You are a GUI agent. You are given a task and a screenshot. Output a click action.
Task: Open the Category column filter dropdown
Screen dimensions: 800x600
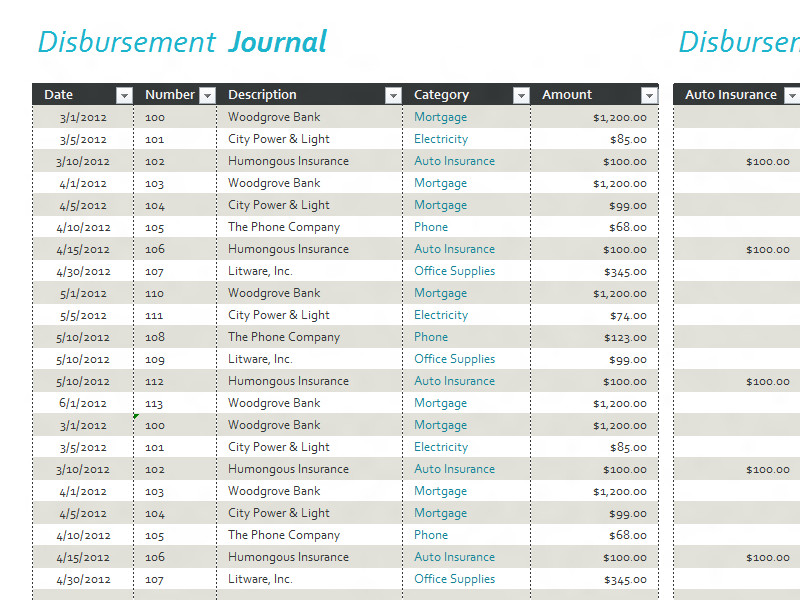pos(521,95)
